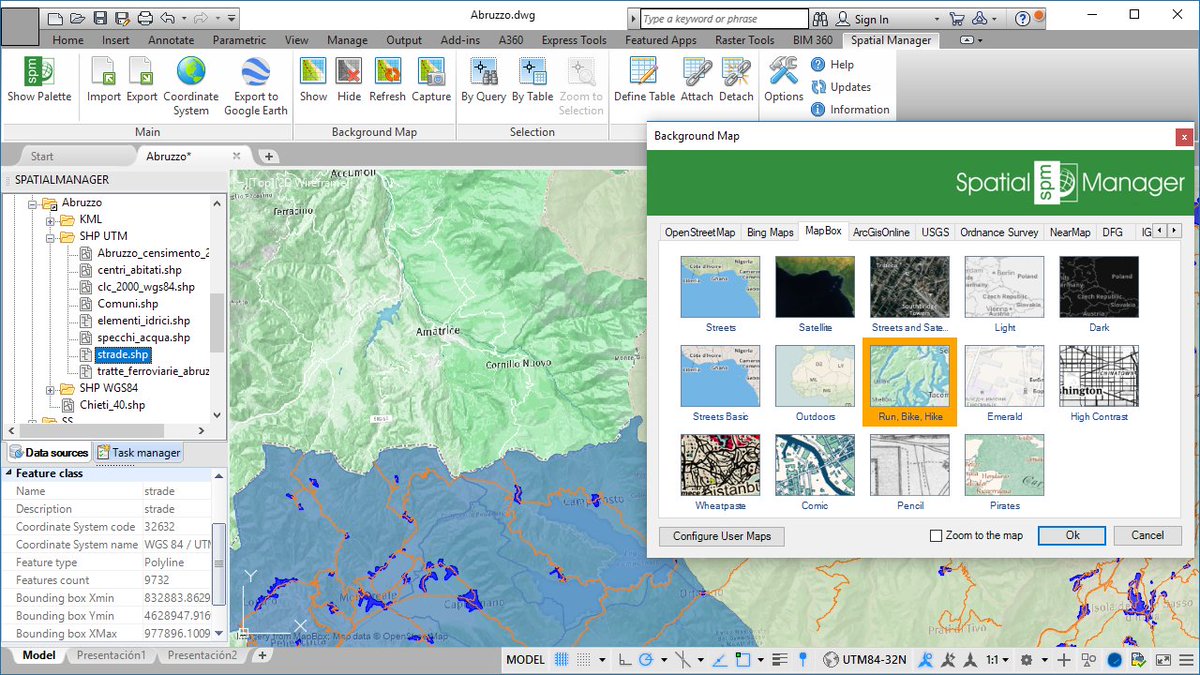Expand the KML folder in tree
Screen dimensions: 1200x675
[x=50, y=219]
